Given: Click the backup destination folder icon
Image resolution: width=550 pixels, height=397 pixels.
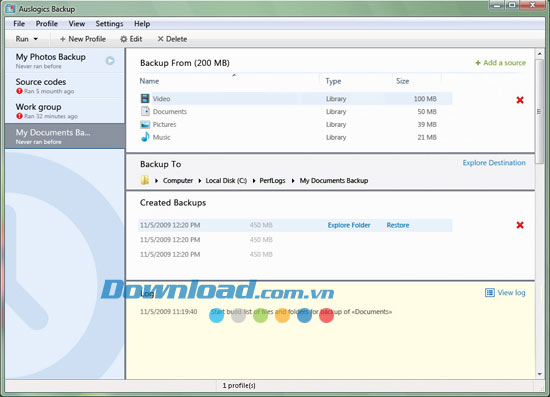Looking at the screenshot, I should point(145,180).
